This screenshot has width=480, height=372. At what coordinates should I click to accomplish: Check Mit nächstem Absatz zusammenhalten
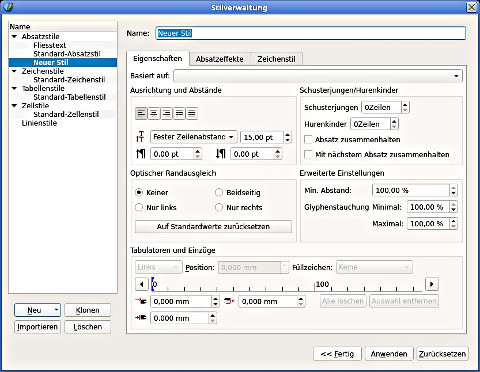tap(308, 154)
